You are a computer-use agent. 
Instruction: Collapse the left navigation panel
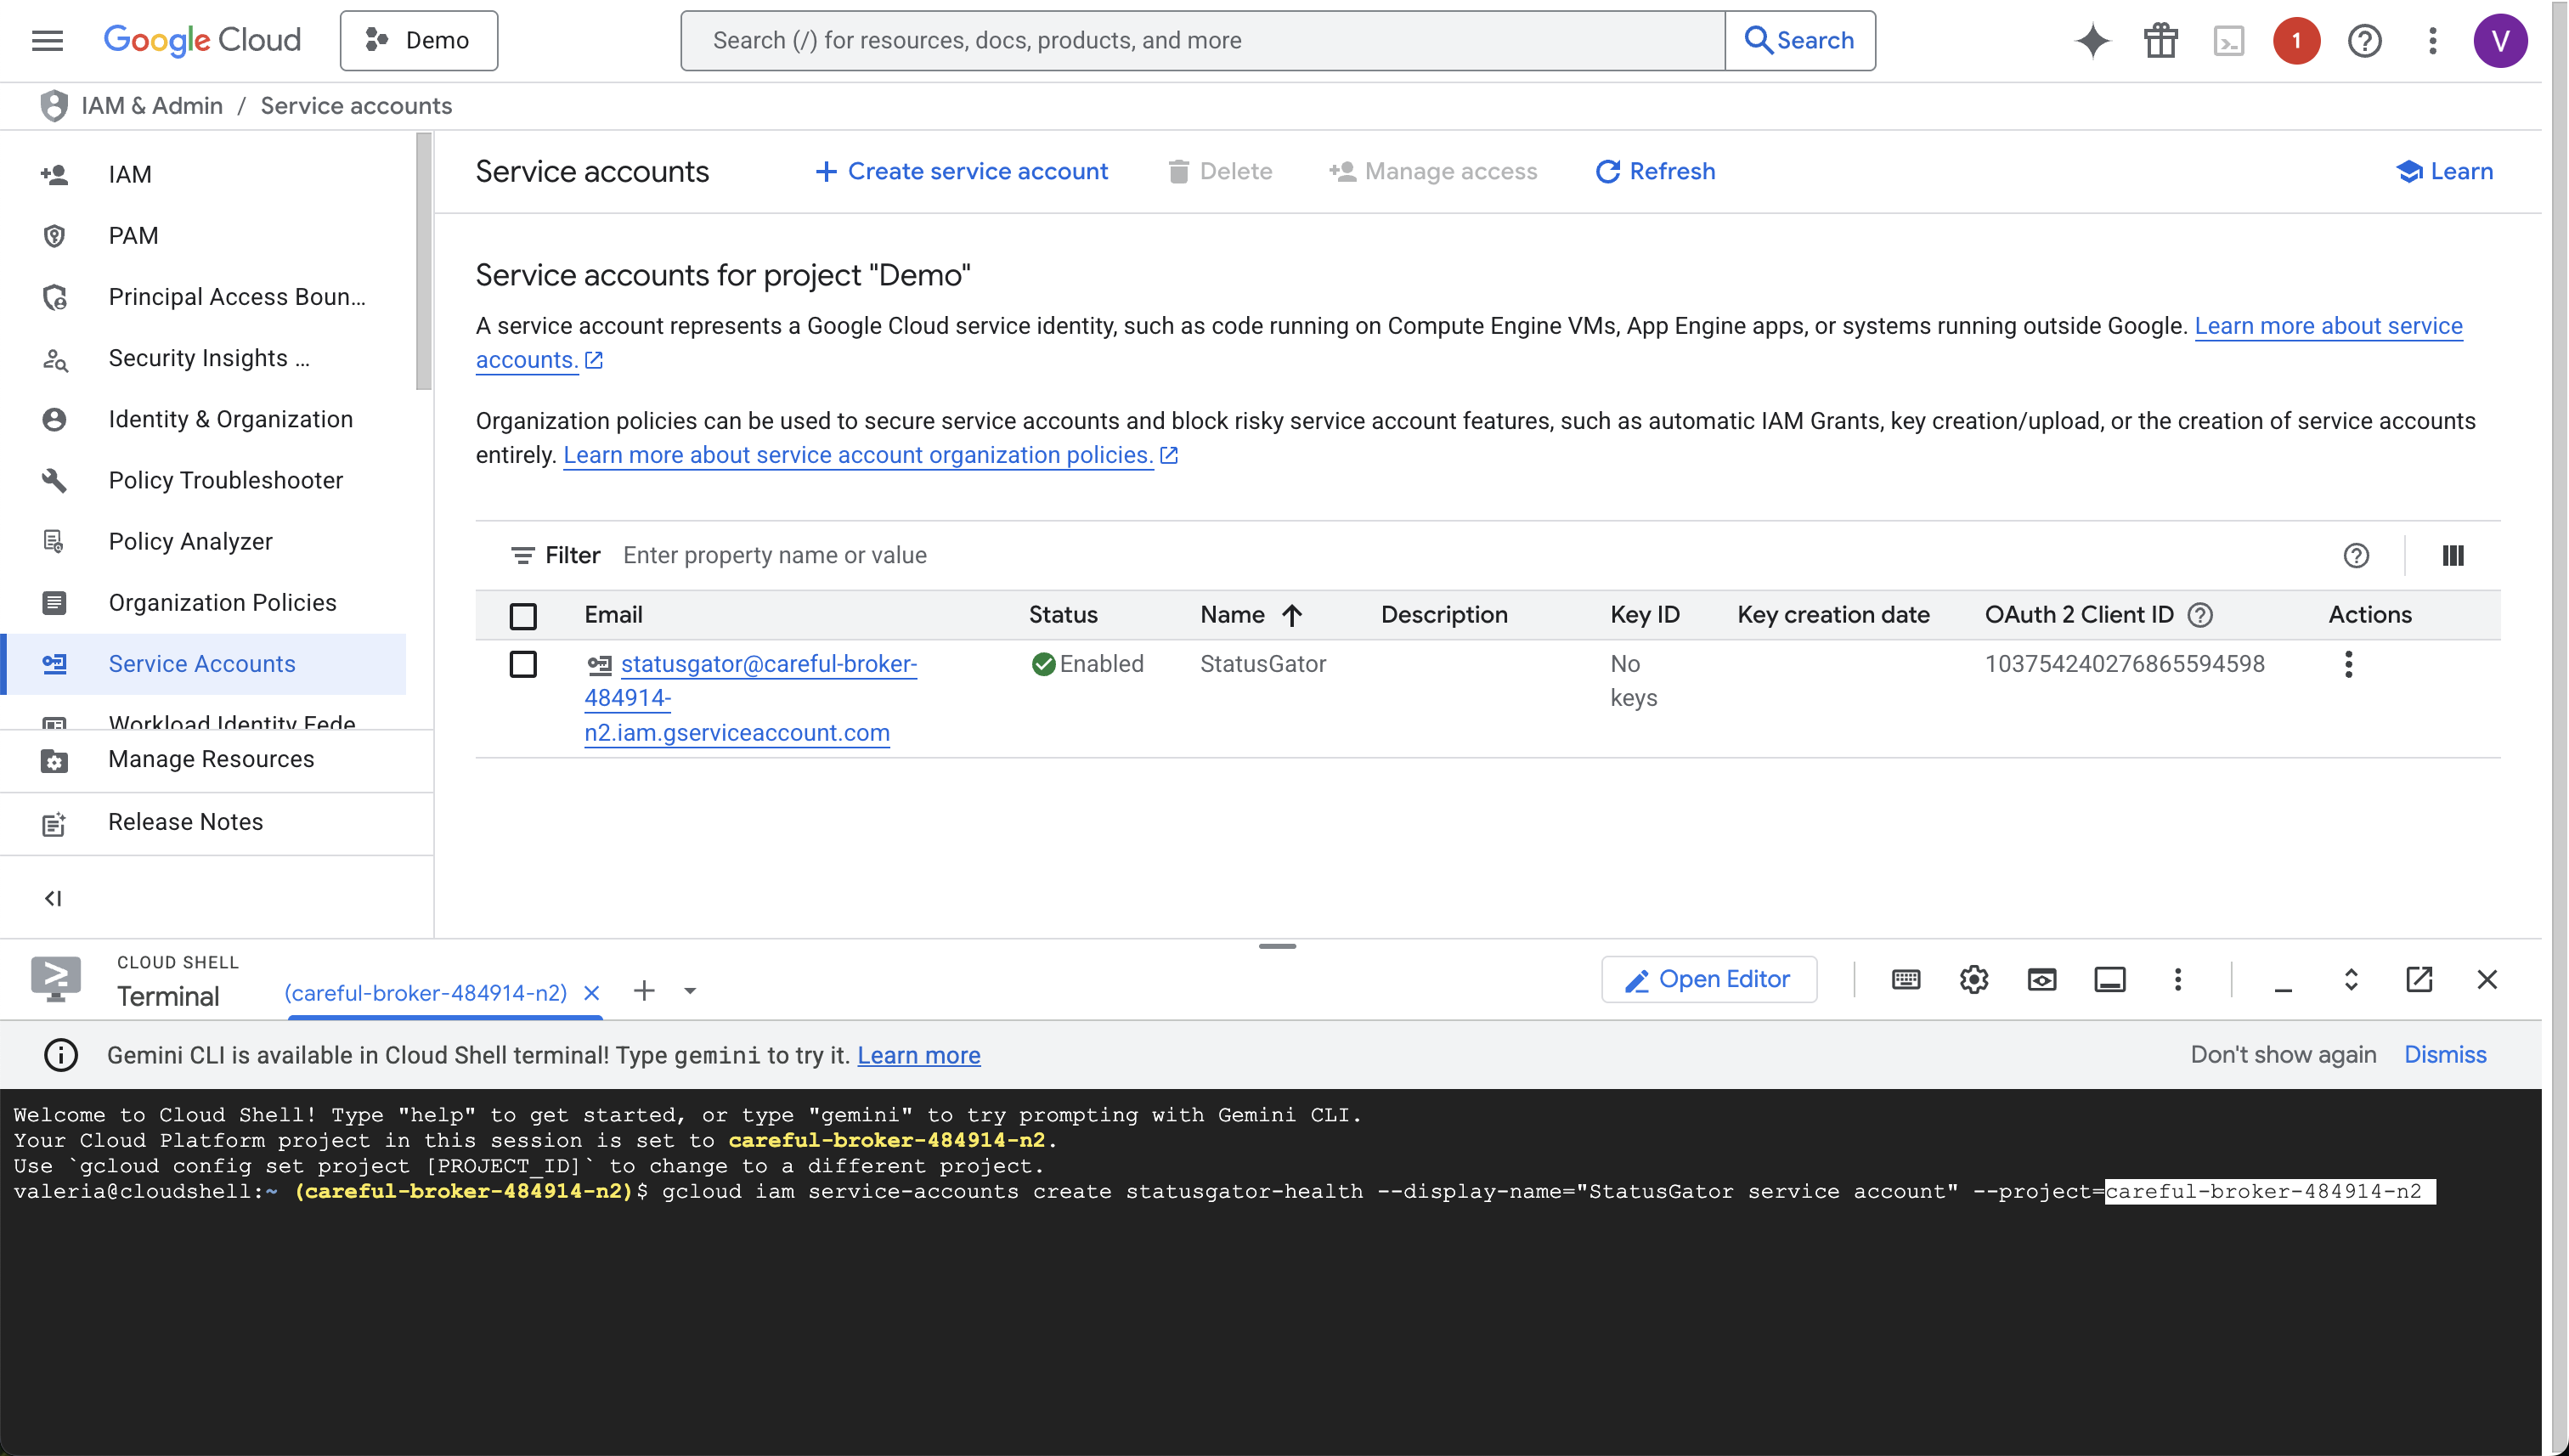[53, 898]
